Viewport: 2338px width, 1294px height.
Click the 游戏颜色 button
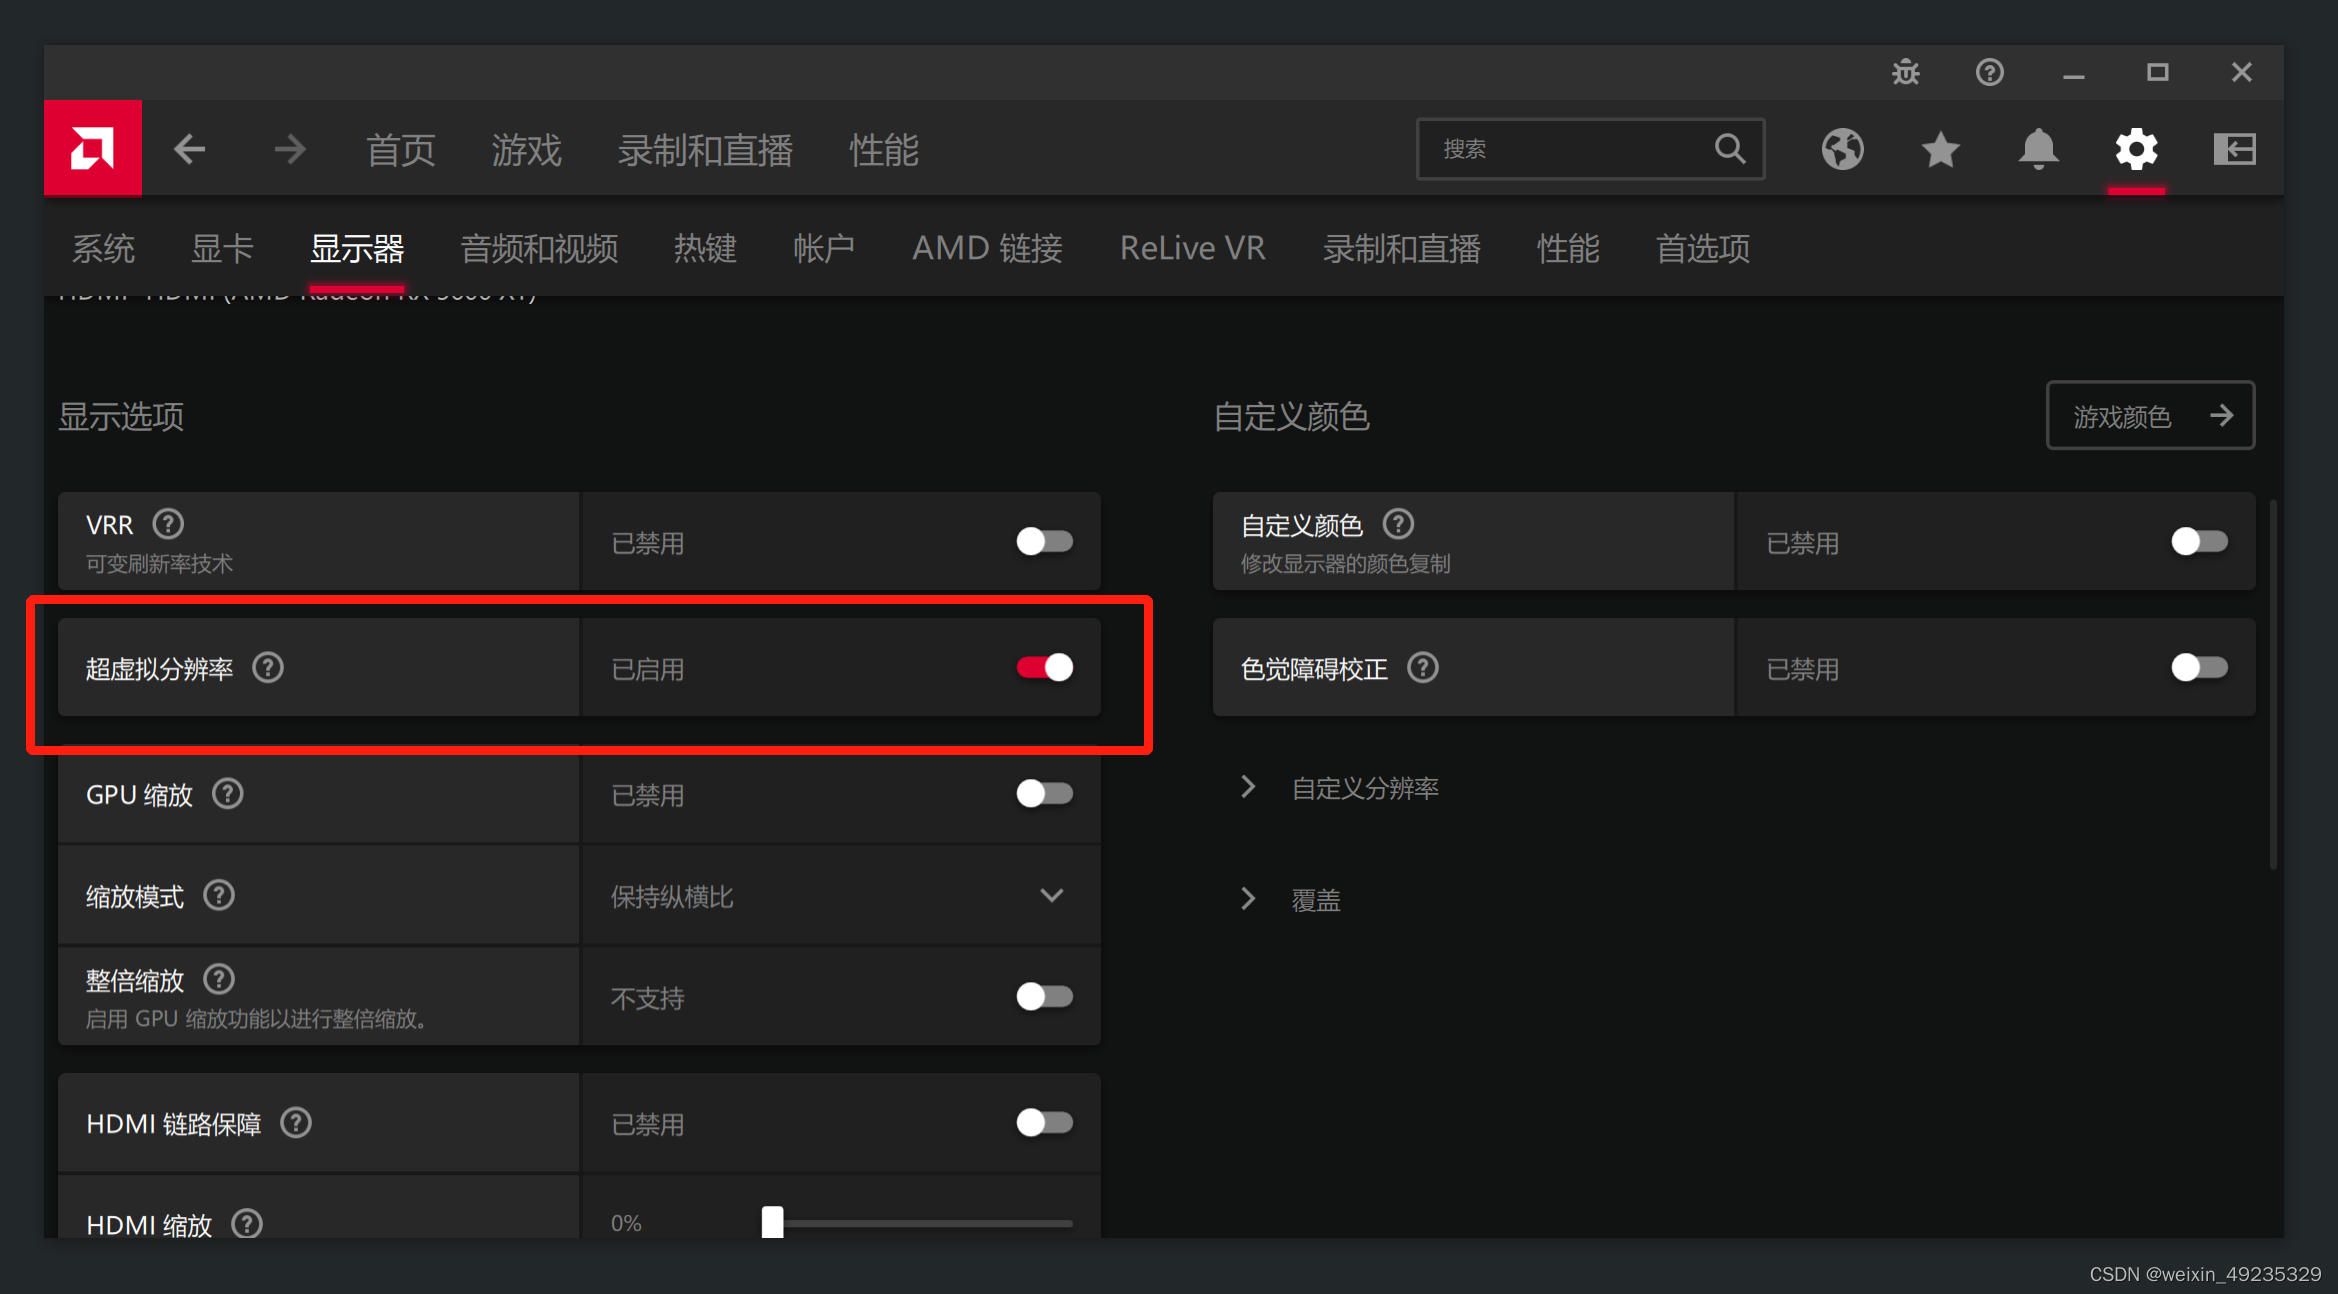(2150, 416)
